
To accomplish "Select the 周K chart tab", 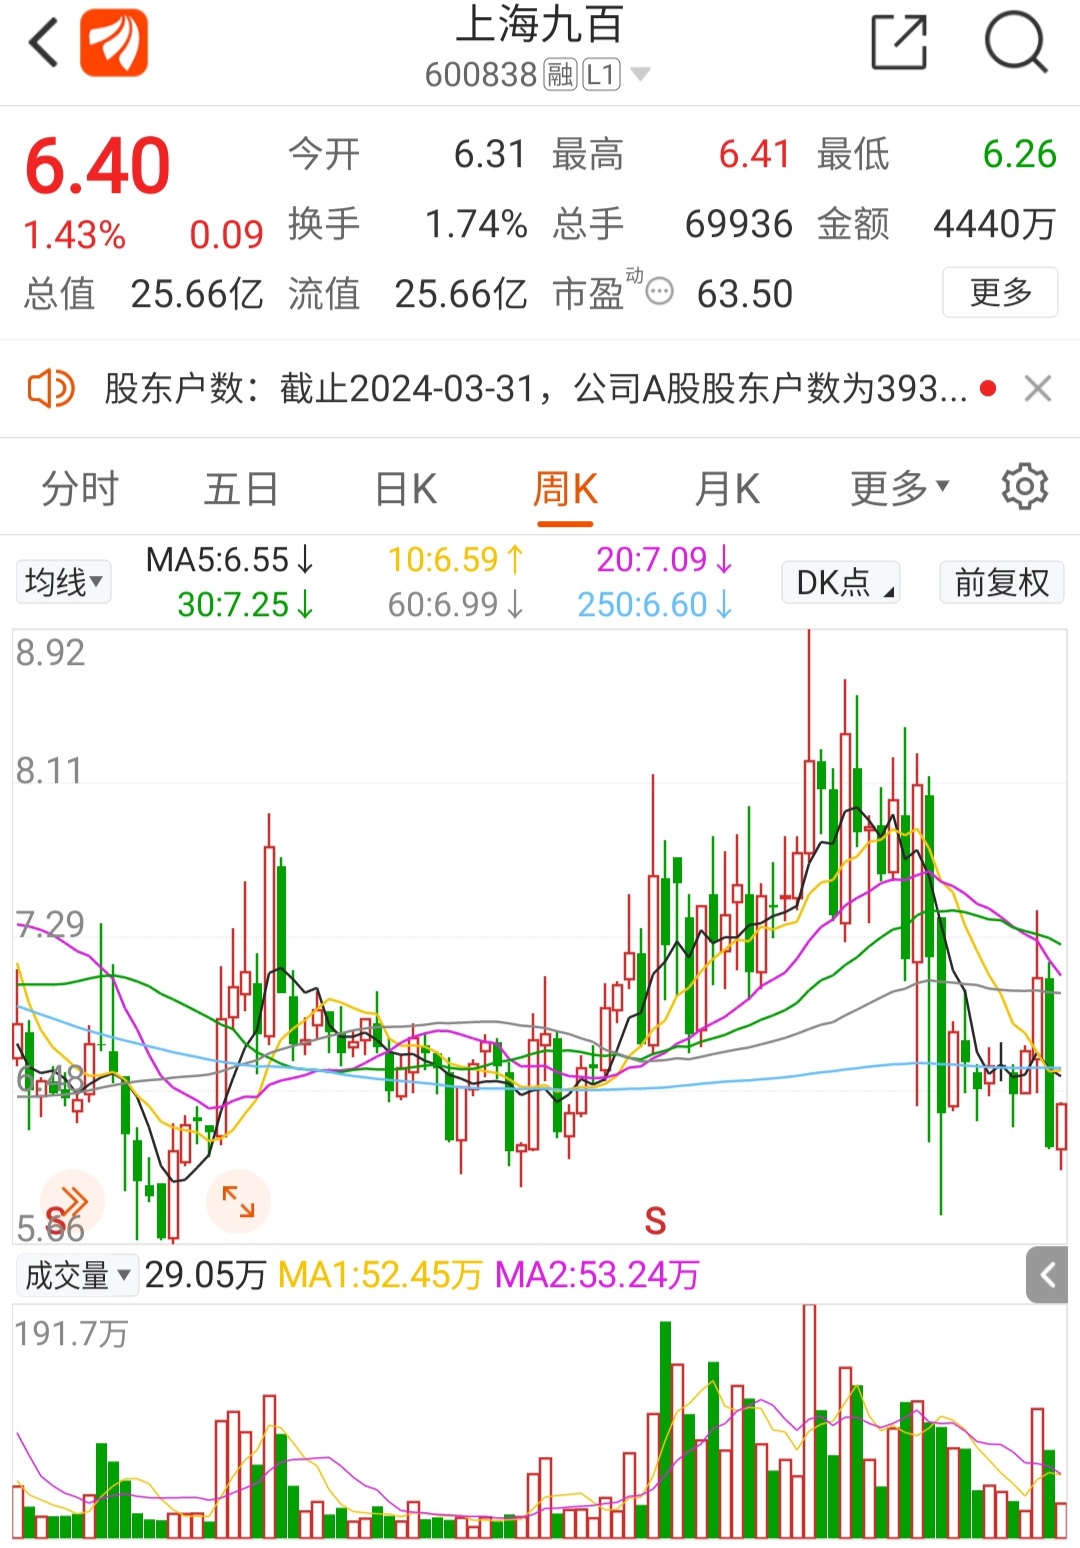I will (x=565, y=489).
